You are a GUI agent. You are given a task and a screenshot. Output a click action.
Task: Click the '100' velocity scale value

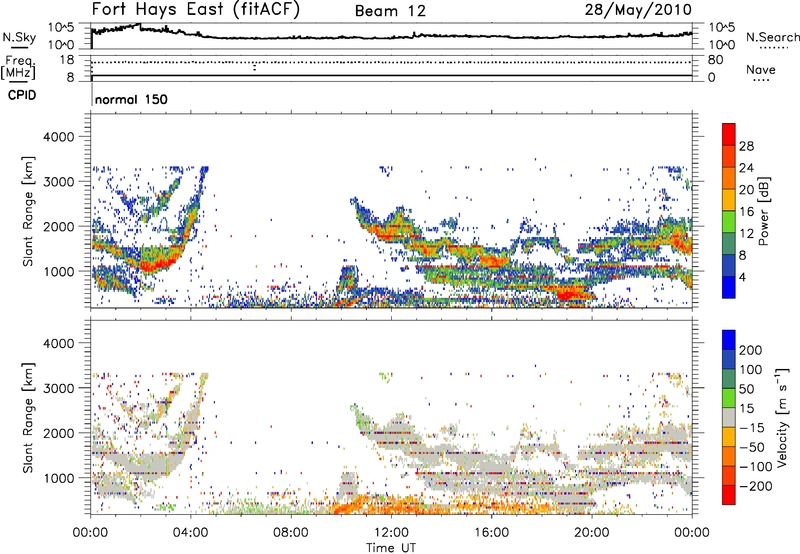(751, 370)
